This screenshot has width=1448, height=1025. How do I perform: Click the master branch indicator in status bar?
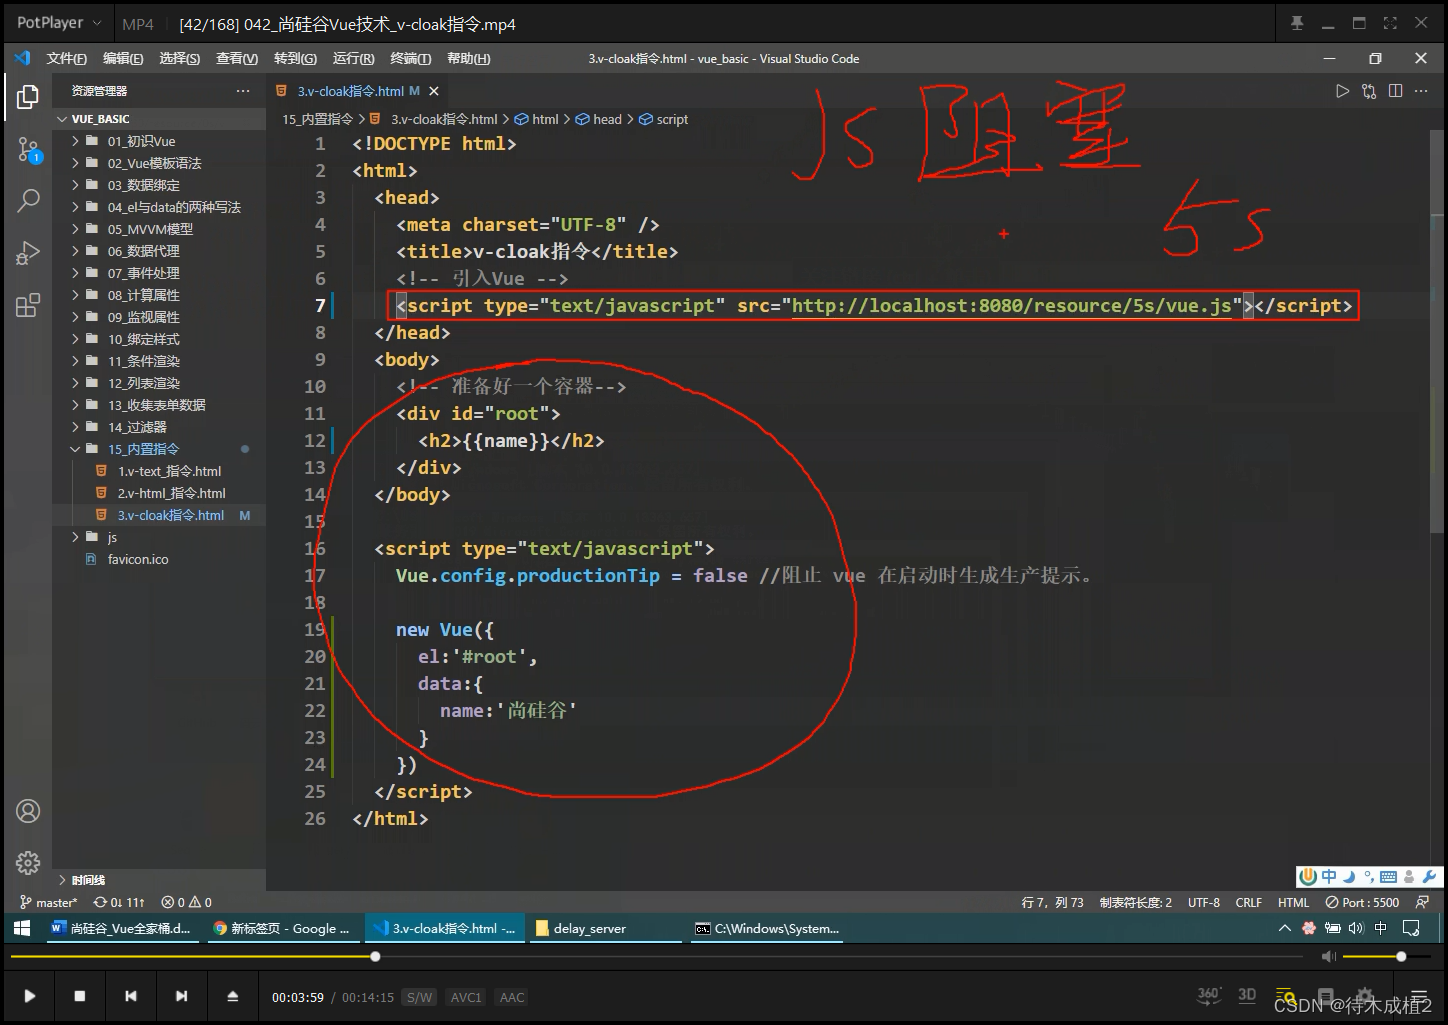click(x=48, y=902)
